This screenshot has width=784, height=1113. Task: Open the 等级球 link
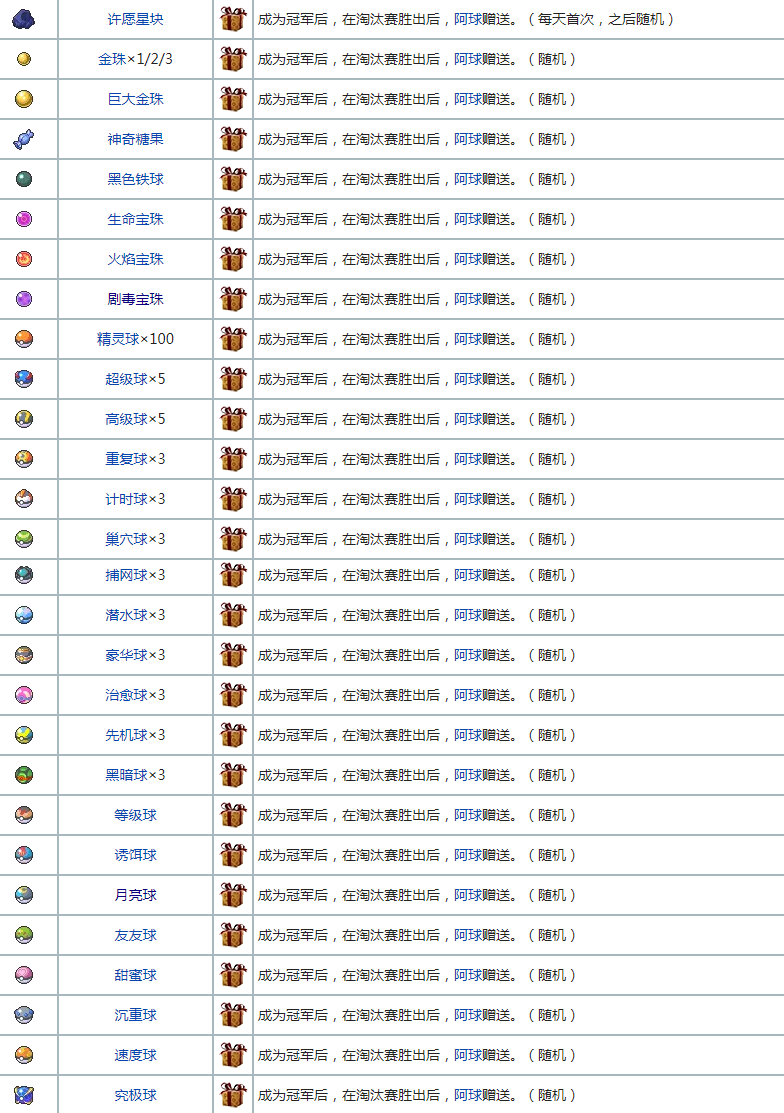click(x=136, y=815)
